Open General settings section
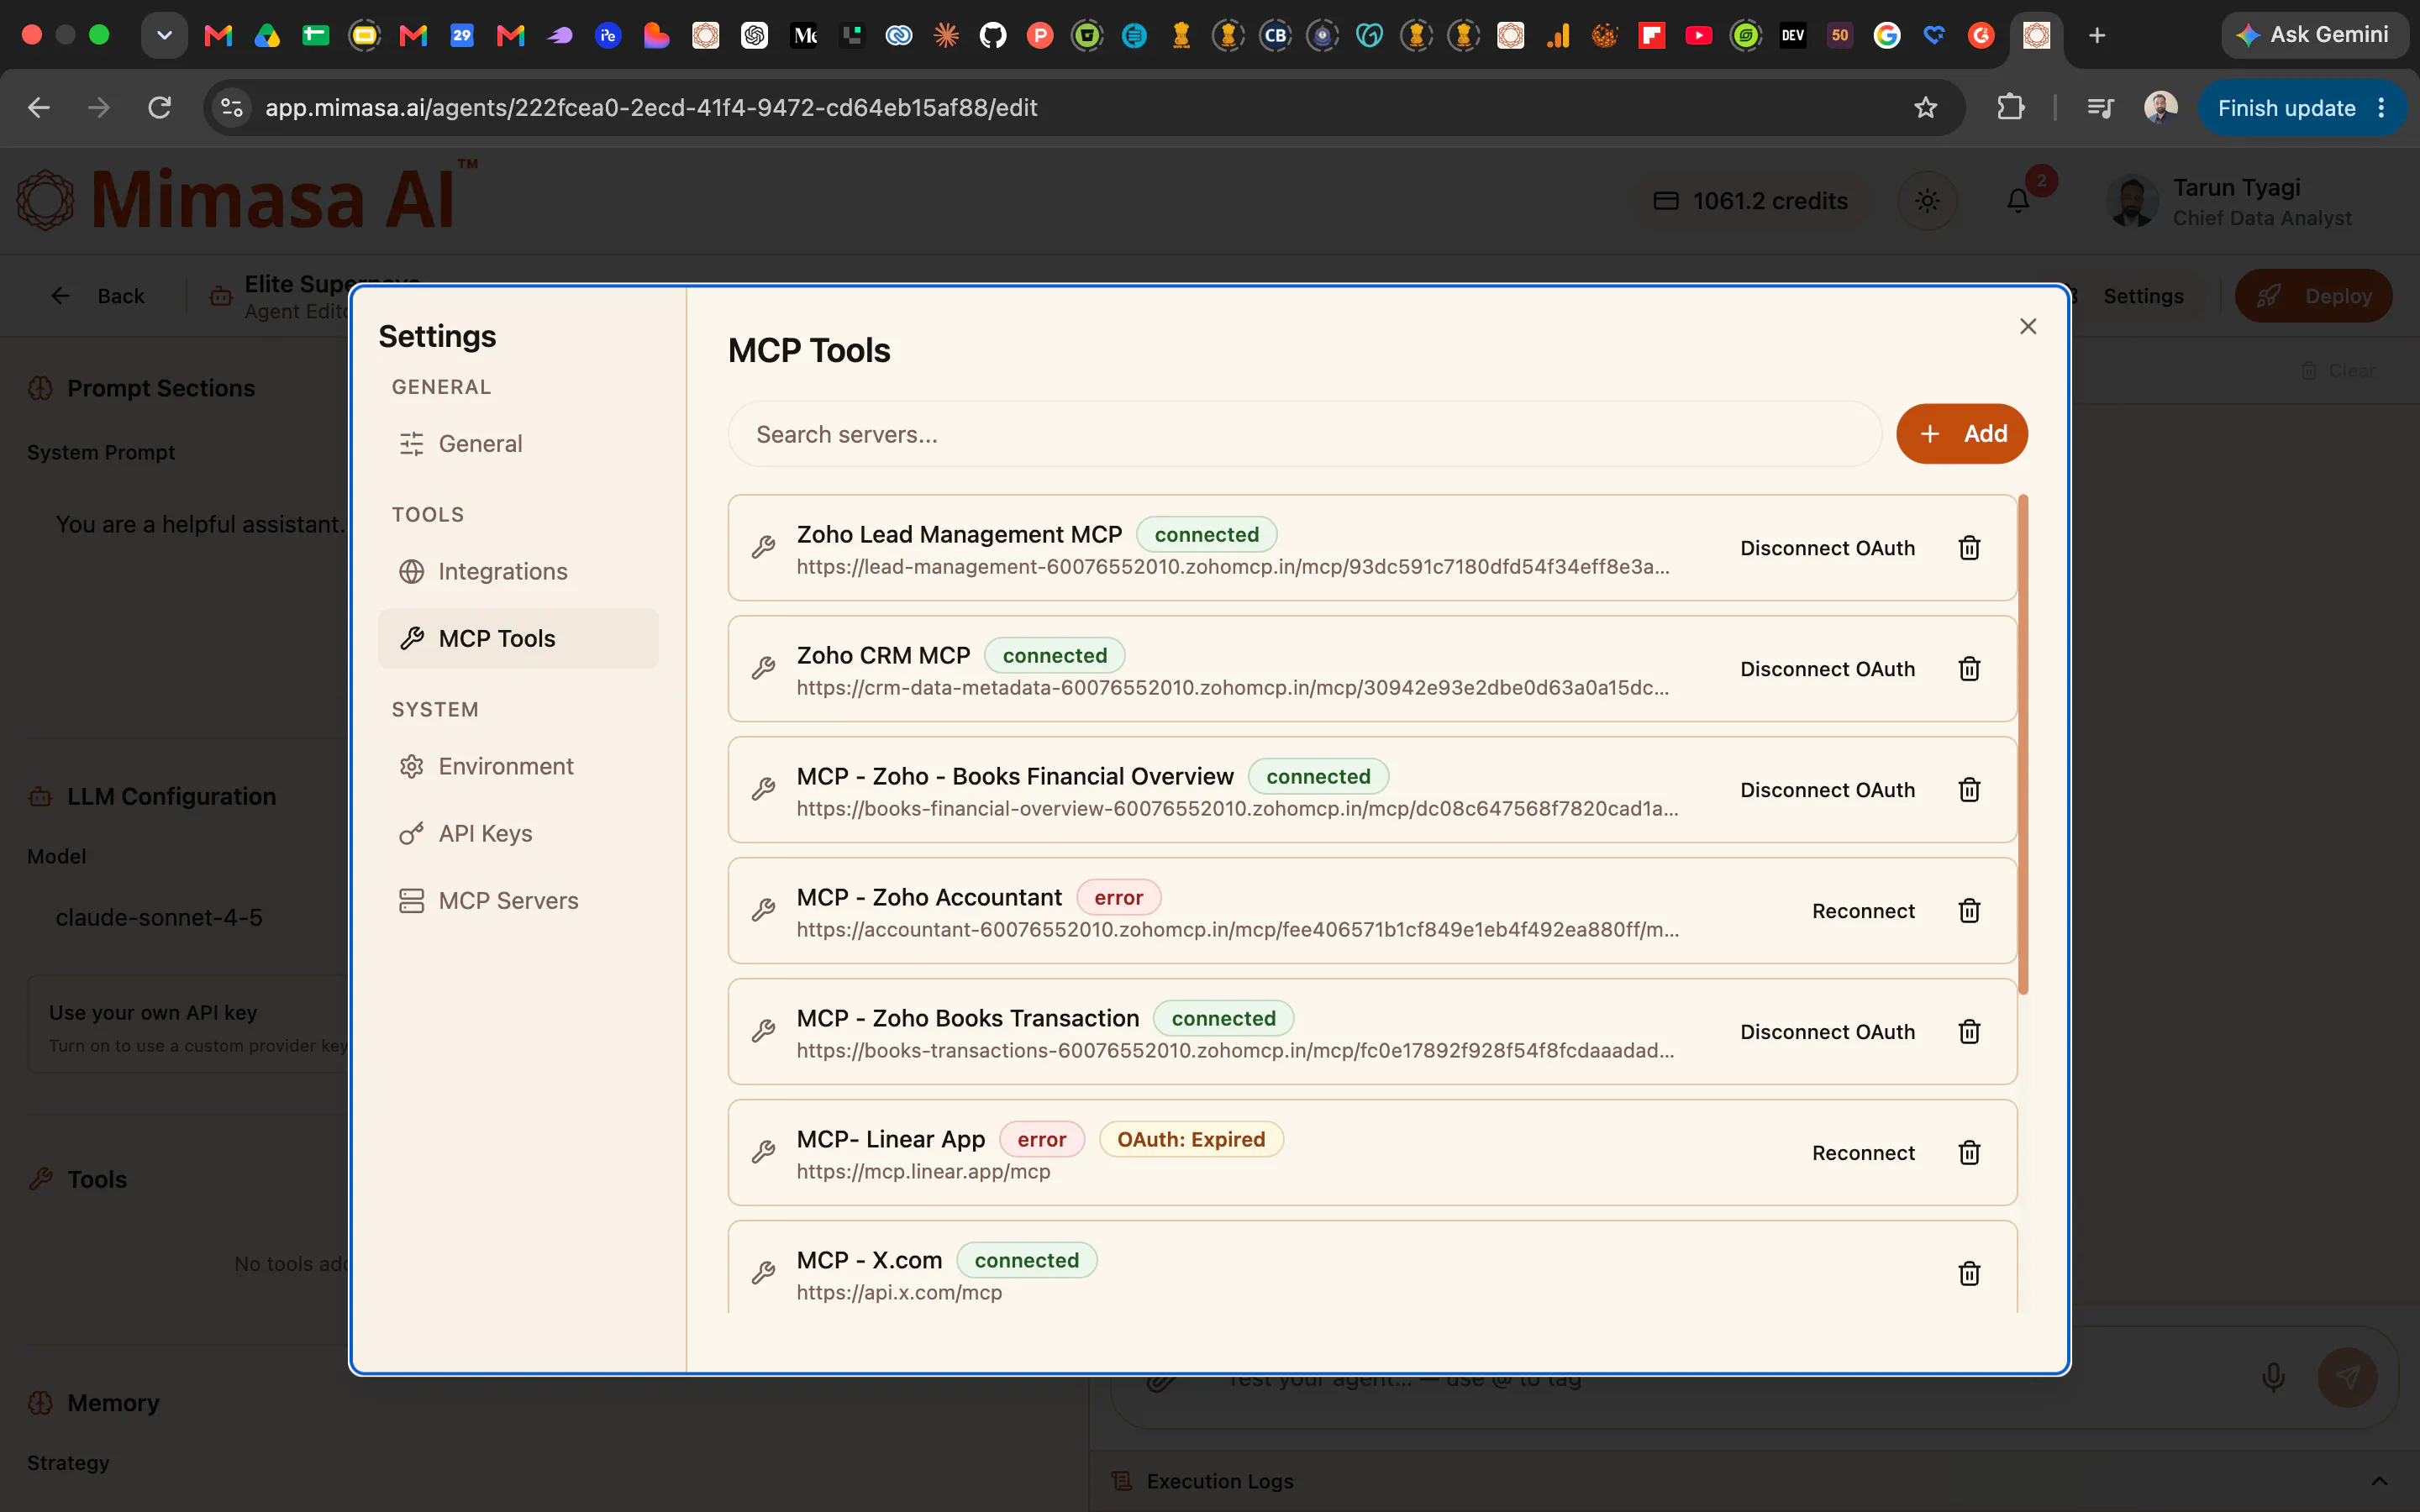Viewport: 2420px width, 1512px height. (518, 444)
